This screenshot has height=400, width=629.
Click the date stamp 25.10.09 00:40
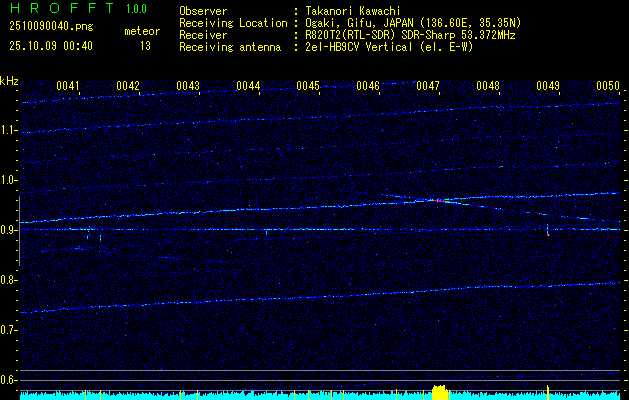tap(50, 46)
